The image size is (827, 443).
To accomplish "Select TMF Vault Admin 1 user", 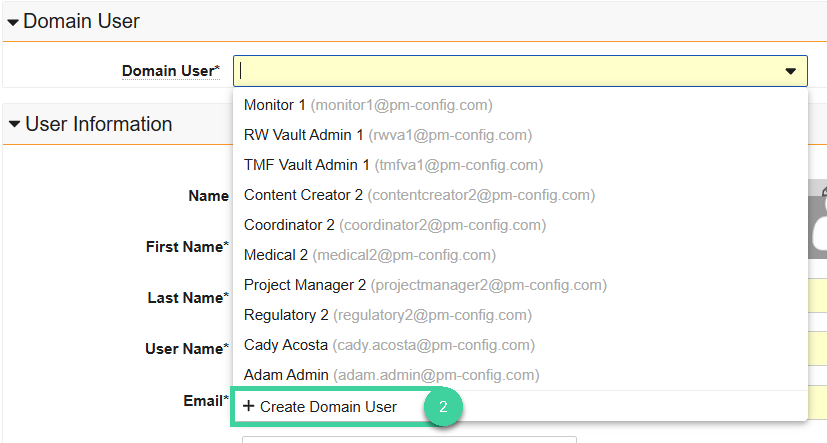I will [520, 165].
